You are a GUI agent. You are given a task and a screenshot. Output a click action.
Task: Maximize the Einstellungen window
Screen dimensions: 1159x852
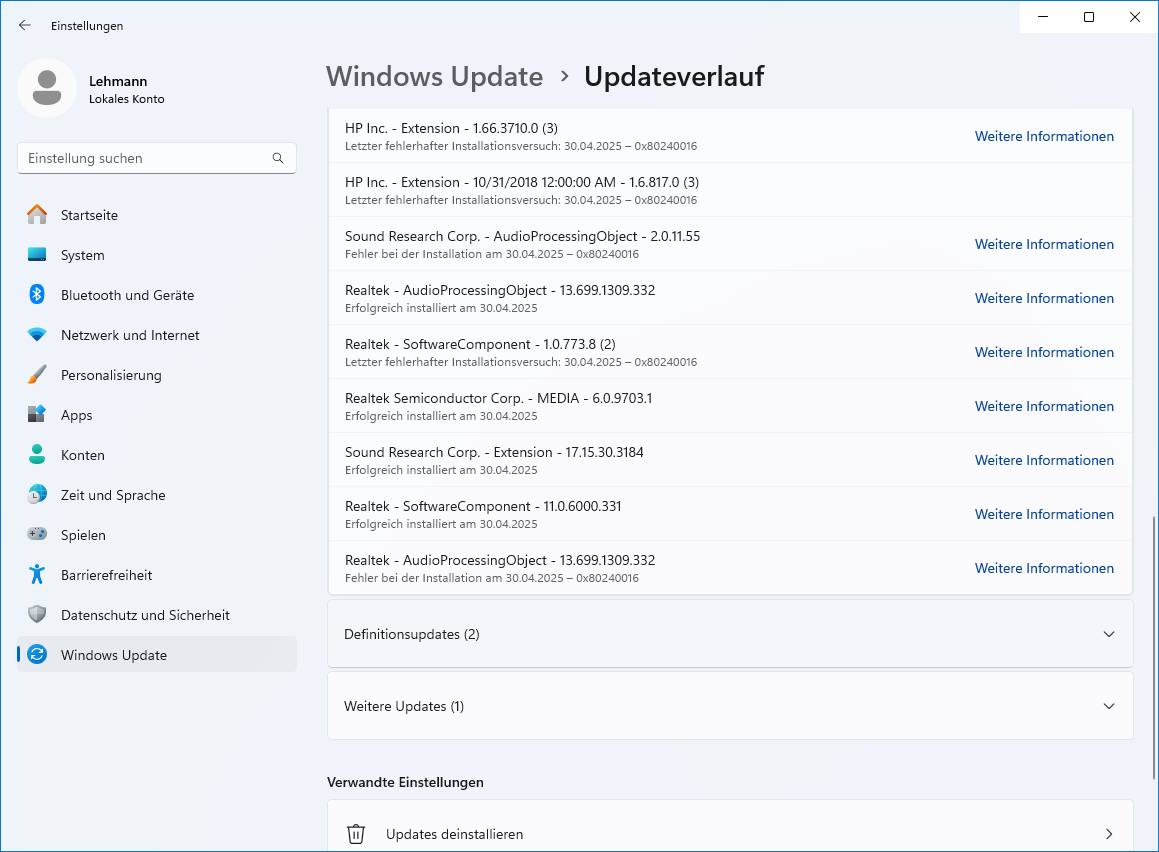tap(1089, 17)
